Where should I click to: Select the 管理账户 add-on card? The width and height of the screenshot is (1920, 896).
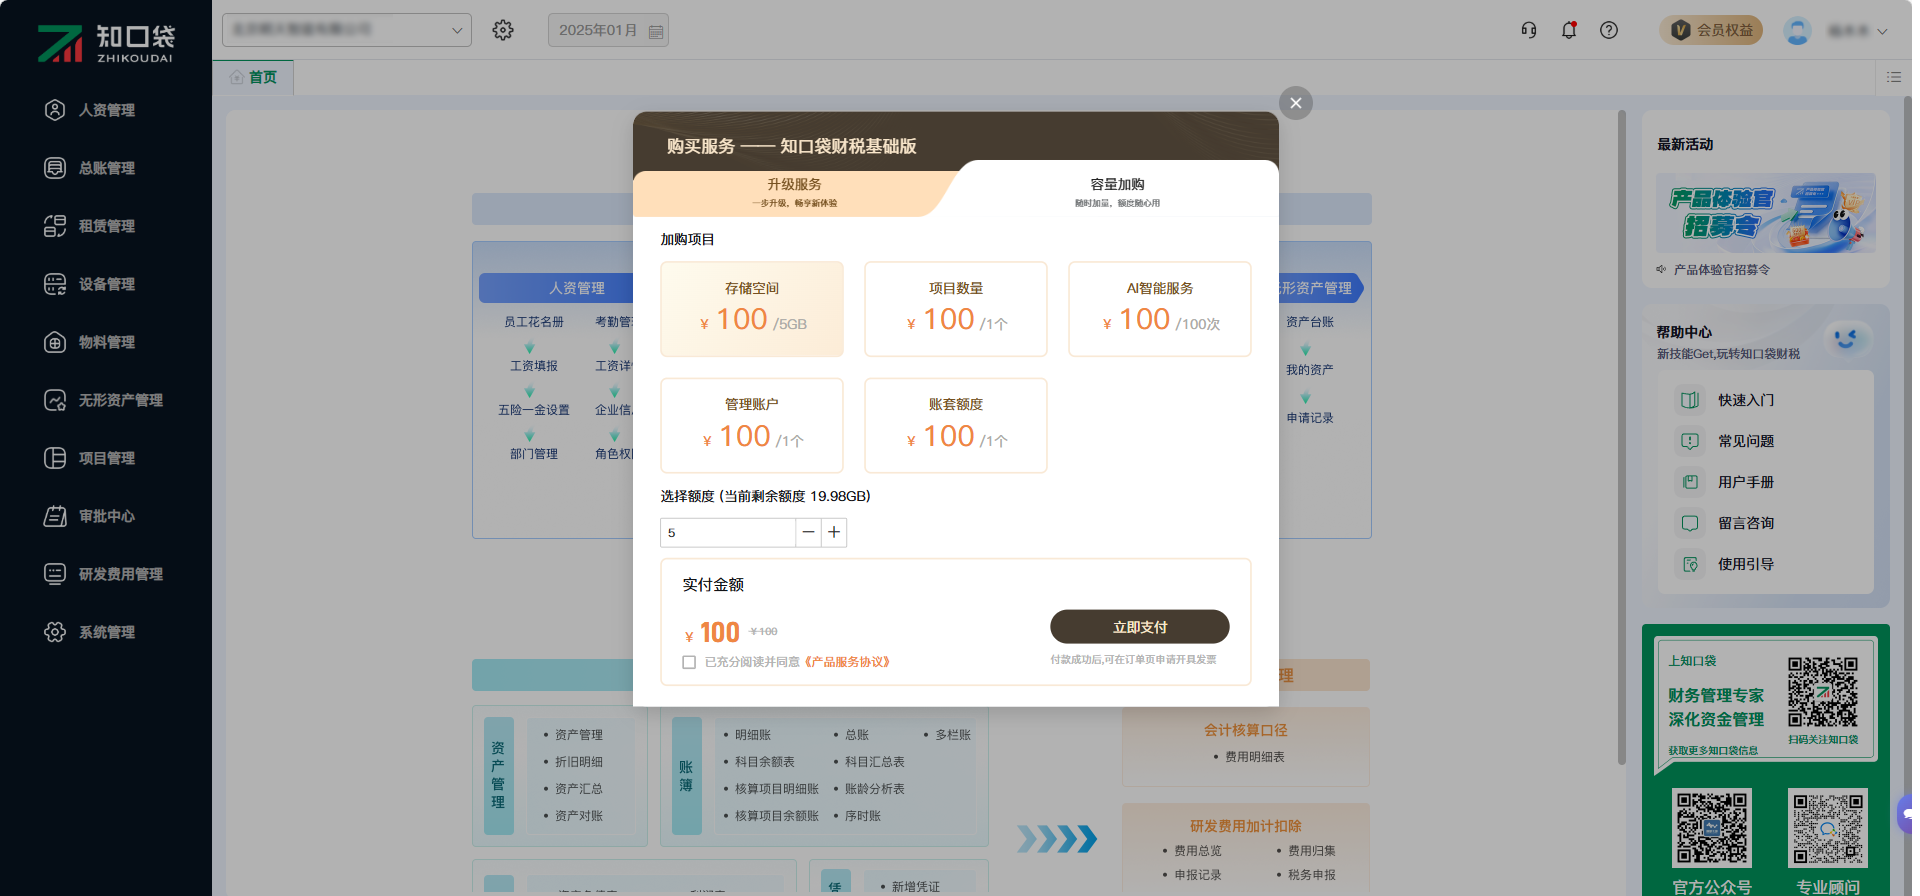752,425
